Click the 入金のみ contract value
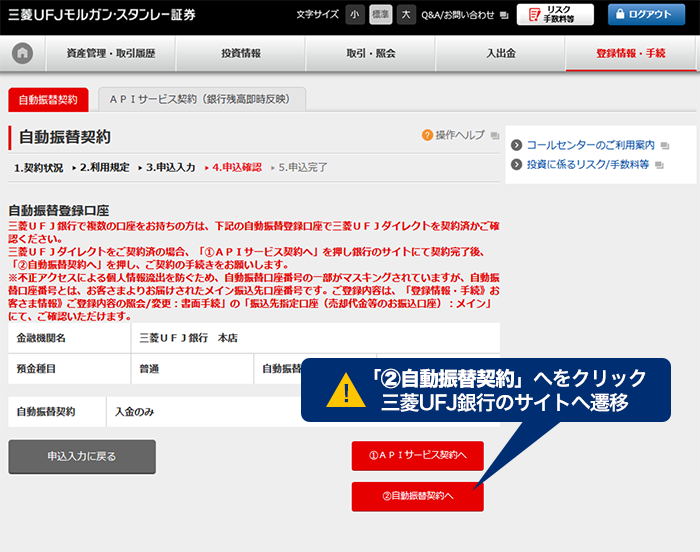This screenshot has height=552, width=700. tap(134, 412)
